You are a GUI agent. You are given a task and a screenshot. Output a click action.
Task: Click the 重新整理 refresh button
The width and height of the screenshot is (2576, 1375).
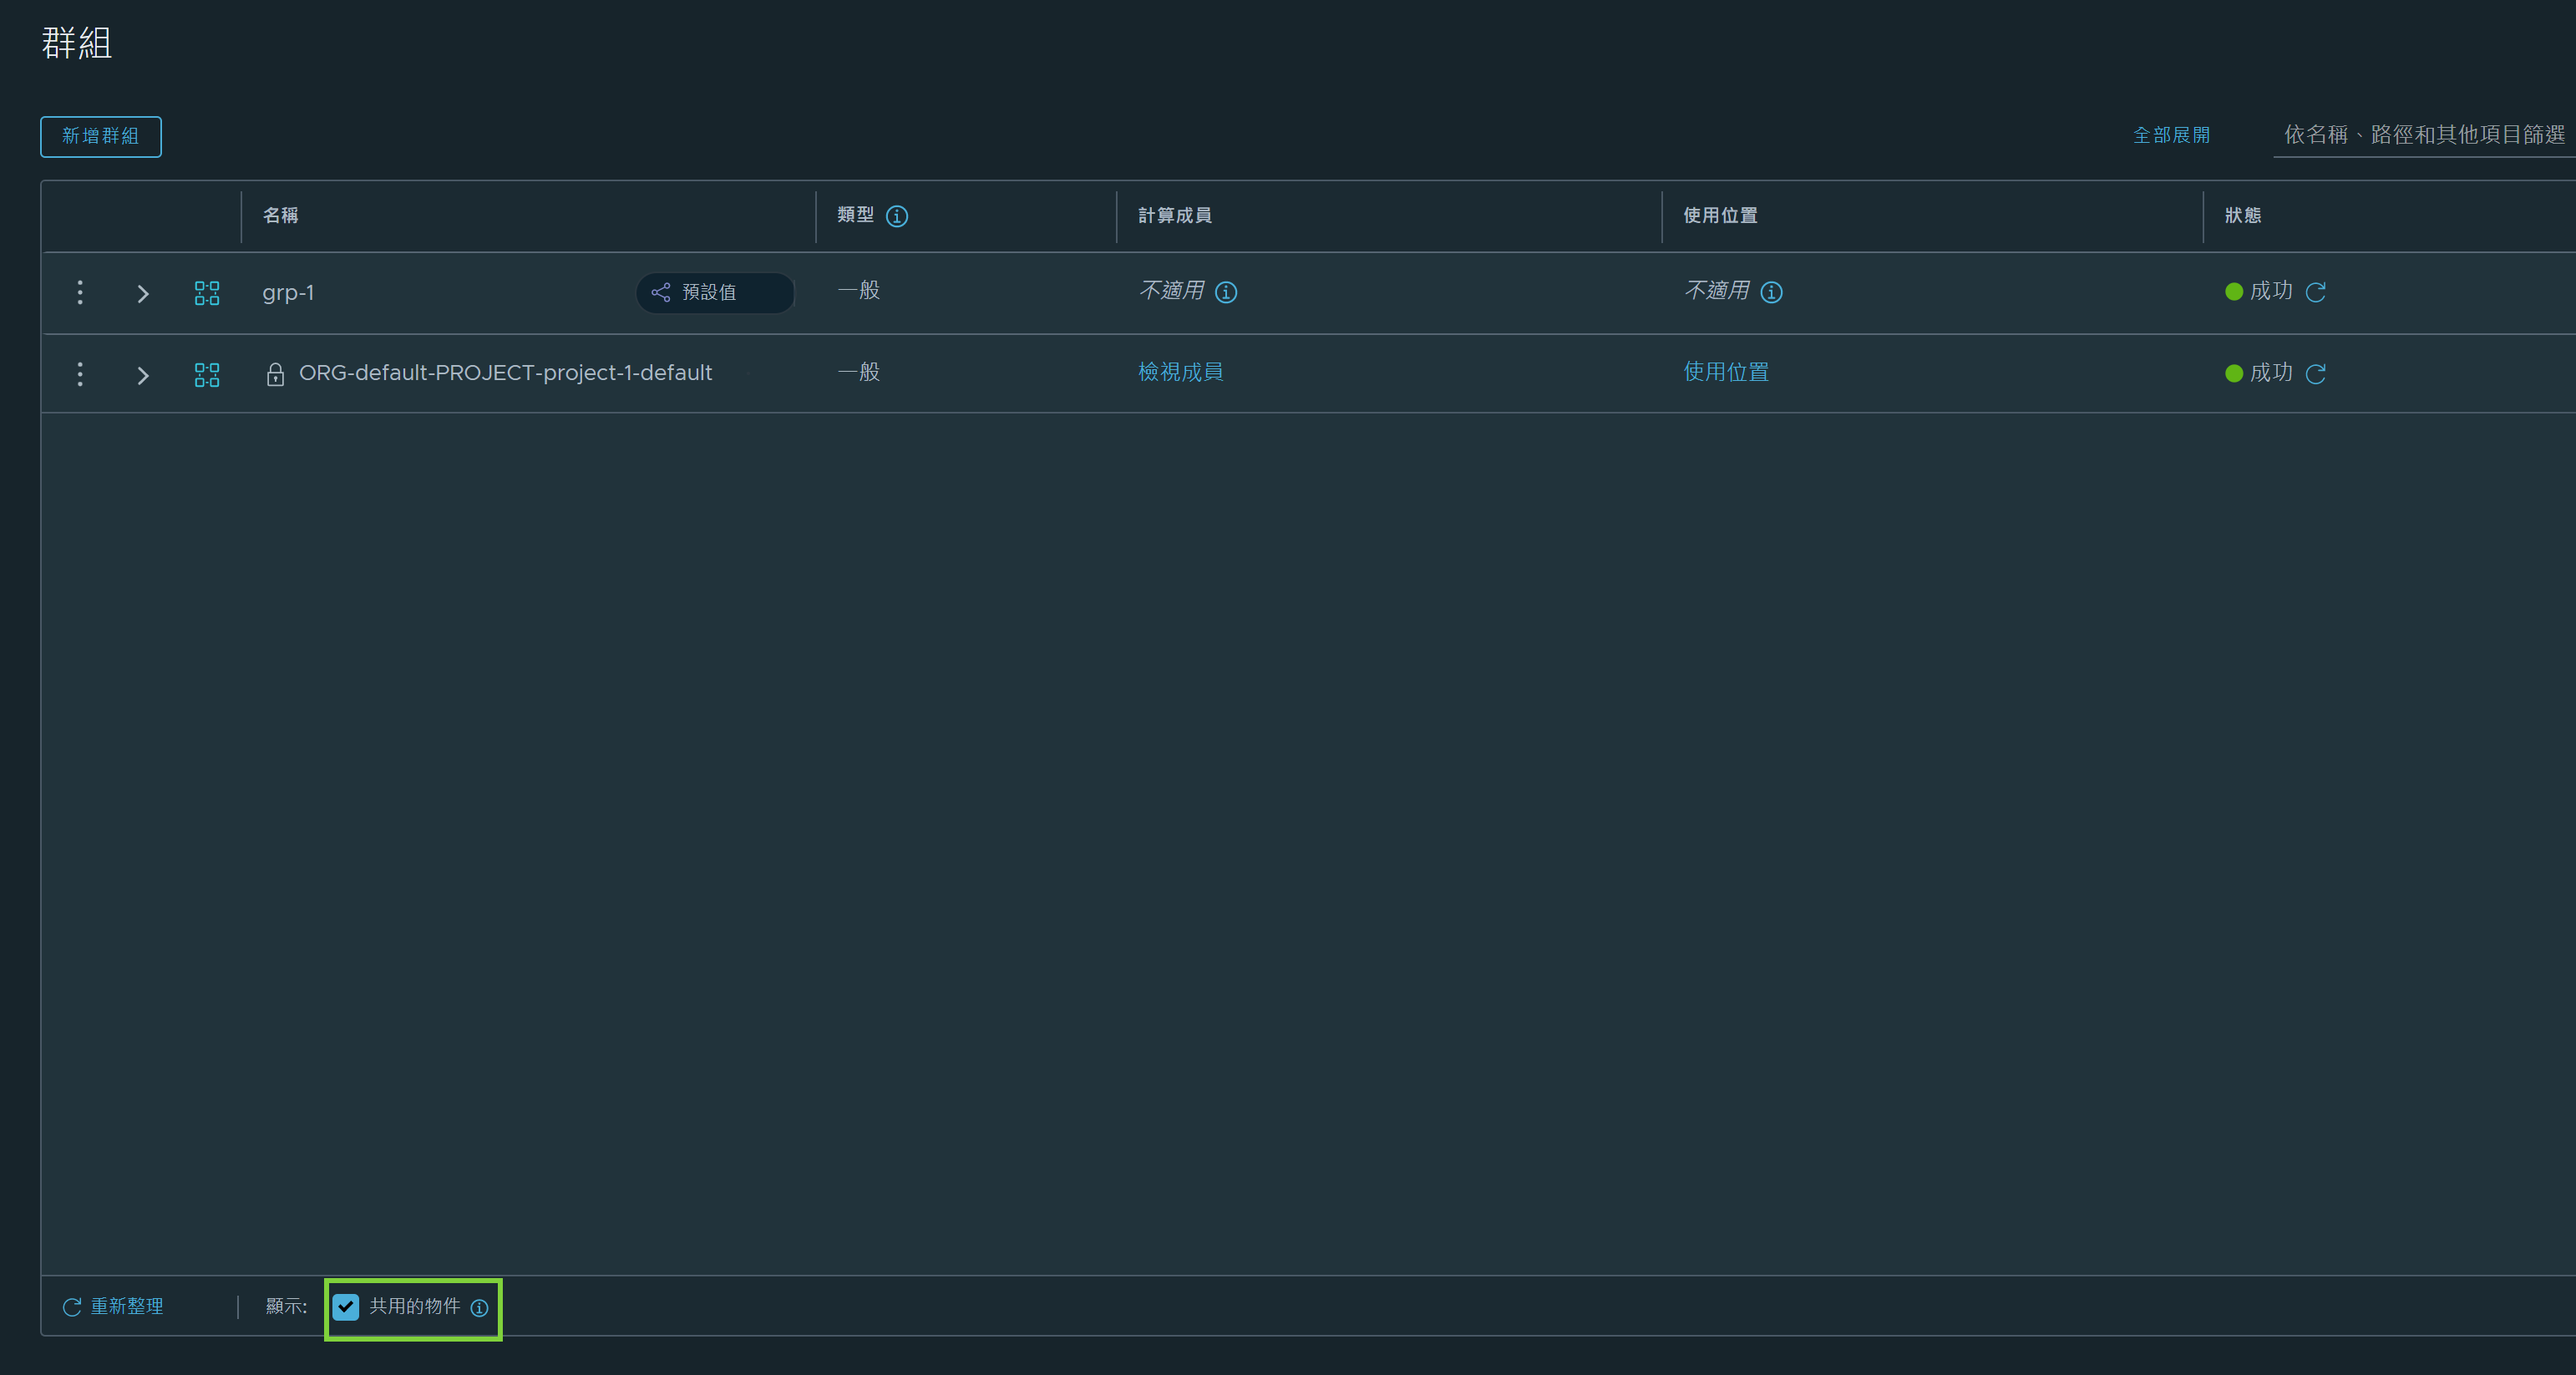(x=113, y=1307)
